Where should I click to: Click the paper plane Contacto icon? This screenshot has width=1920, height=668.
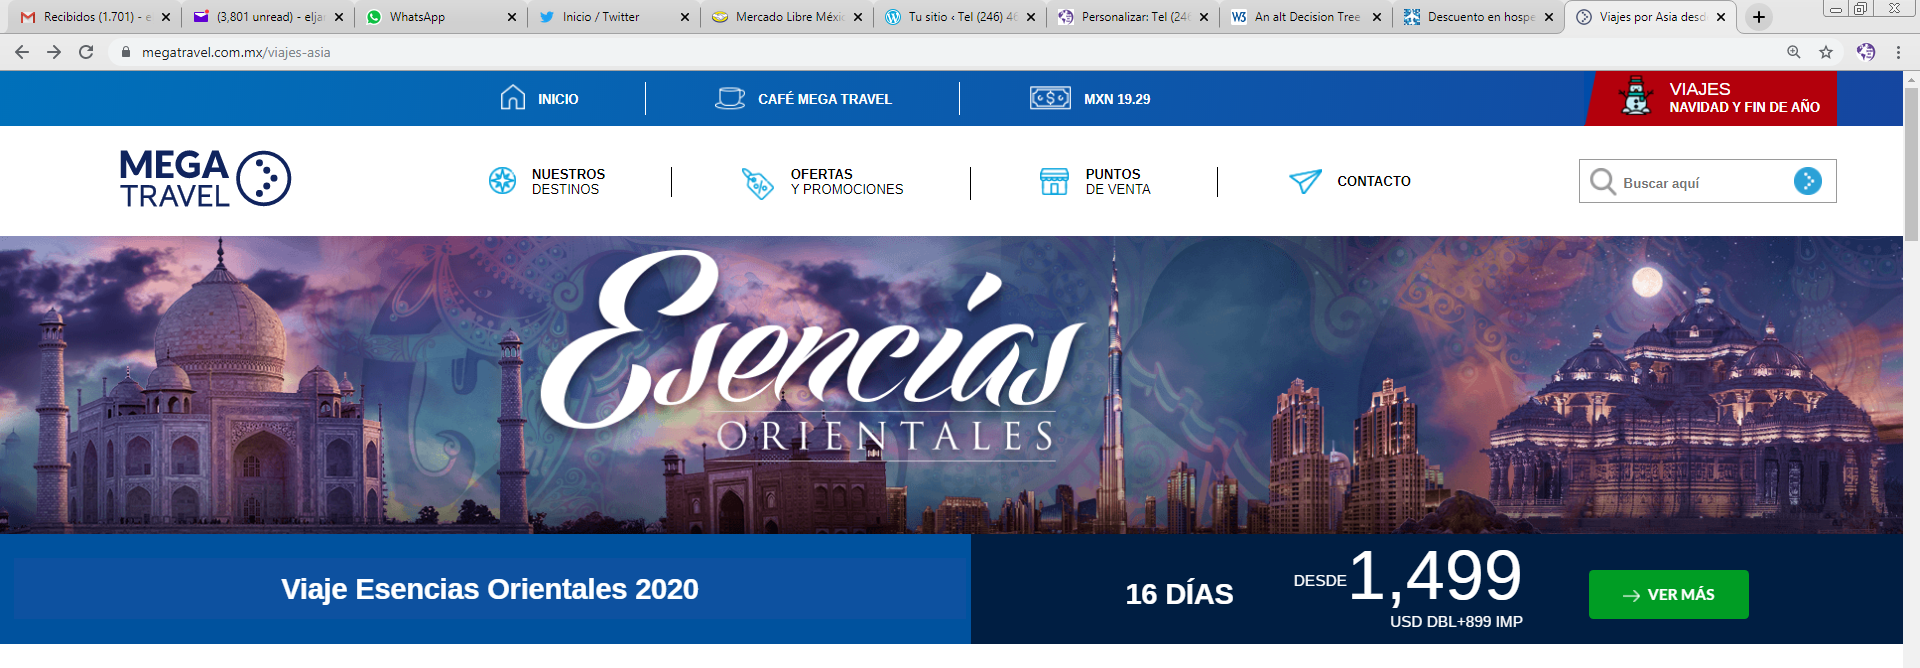coord(1305,181)
